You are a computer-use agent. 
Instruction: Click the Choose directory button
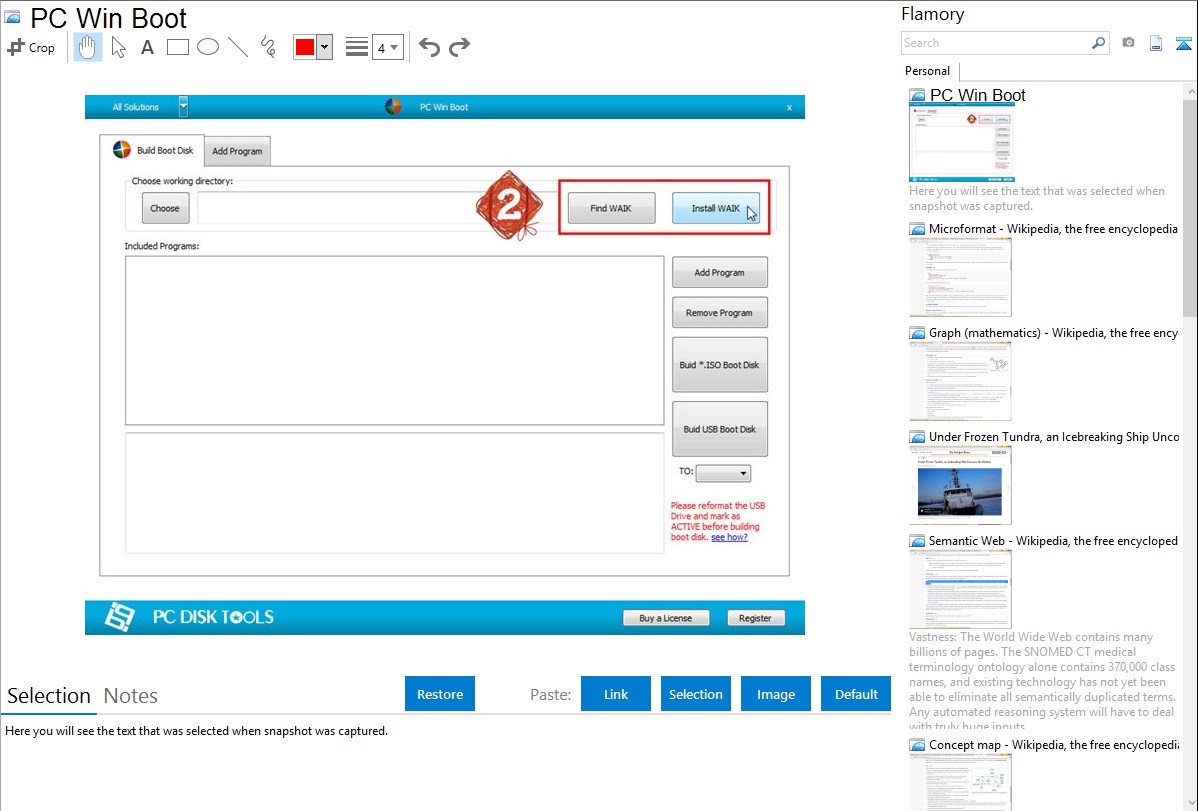pyautogui.click(x=165, y=208)
